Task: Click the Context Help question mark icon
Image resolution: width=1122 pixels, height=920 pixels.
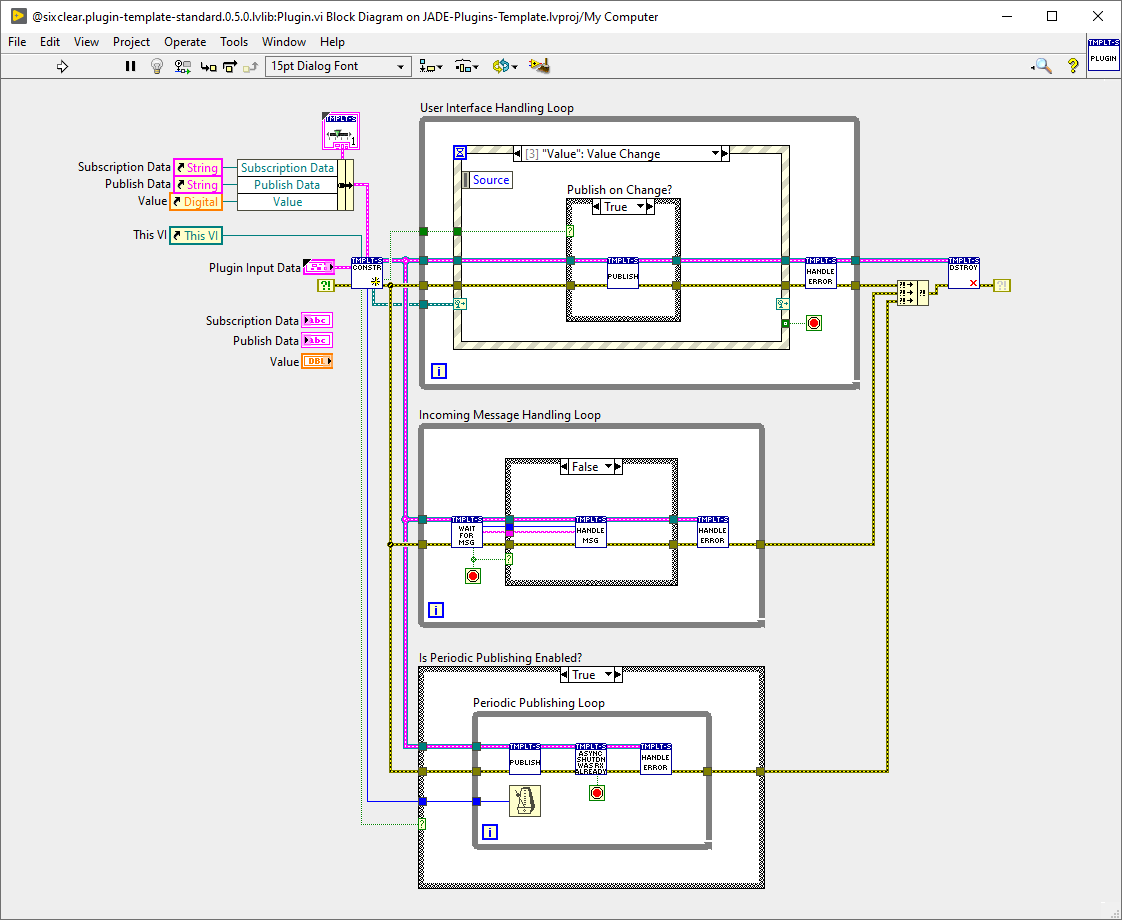Action: 1073,66
